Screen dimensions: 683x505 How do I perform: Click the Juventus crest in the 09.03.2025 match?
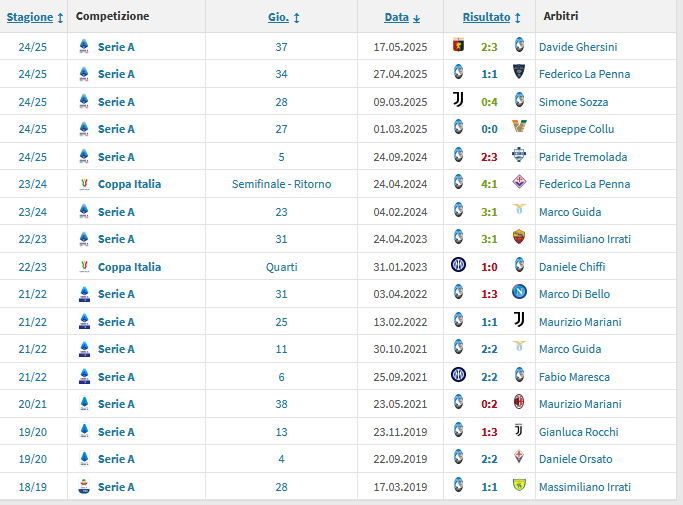(458, 101)
